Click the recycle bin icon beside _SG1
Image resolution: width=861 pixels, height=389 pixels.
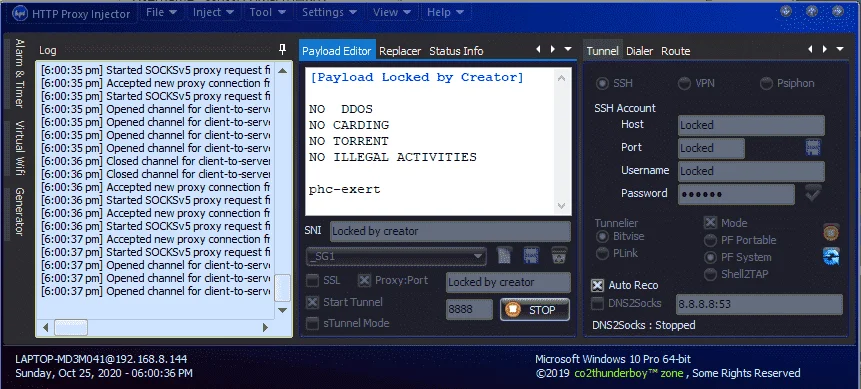[x=558, y=255]
